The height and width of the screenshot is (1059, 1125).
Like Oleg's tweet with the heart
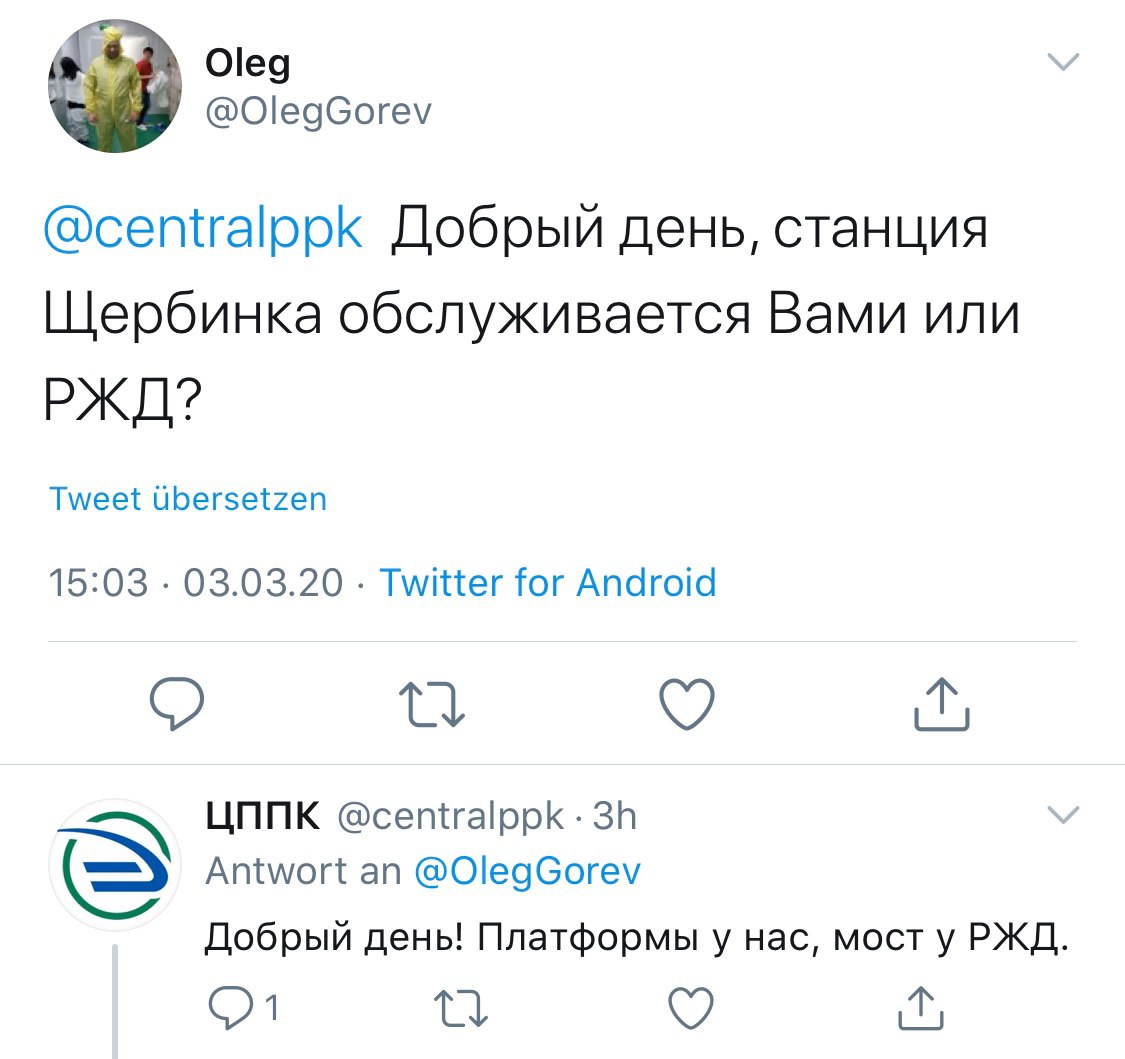688,703
